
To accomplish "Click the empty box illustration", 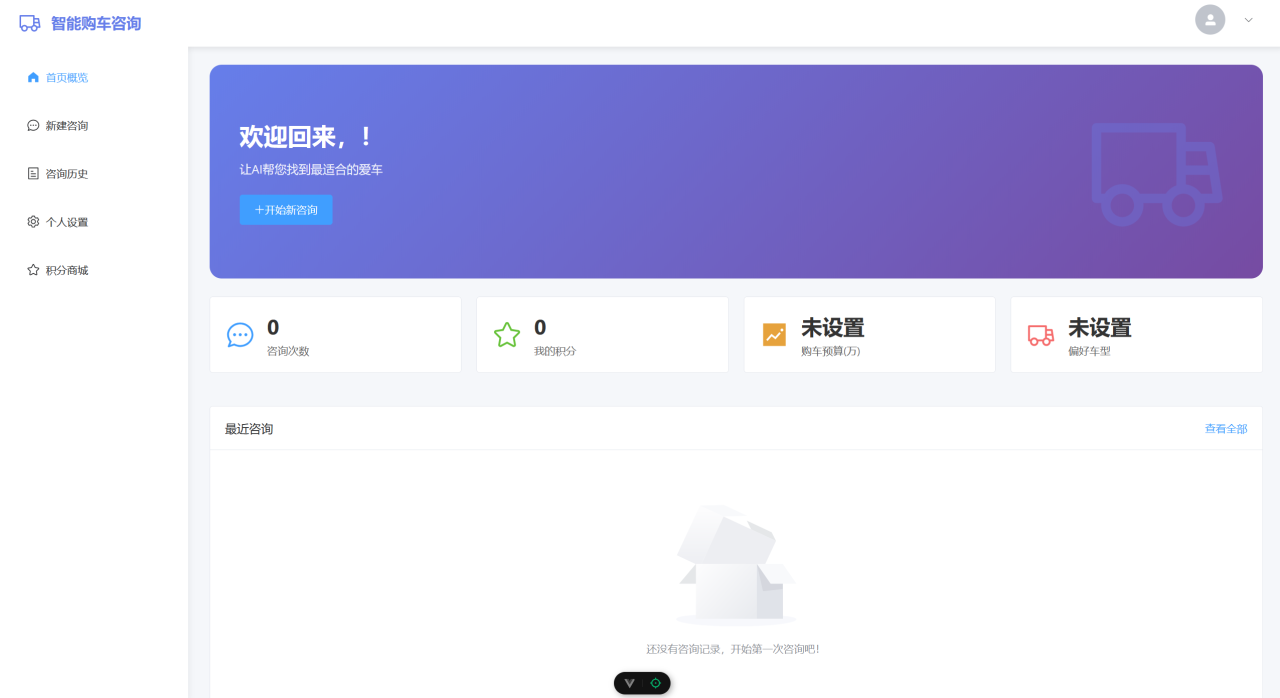I will tap(736, 565).
